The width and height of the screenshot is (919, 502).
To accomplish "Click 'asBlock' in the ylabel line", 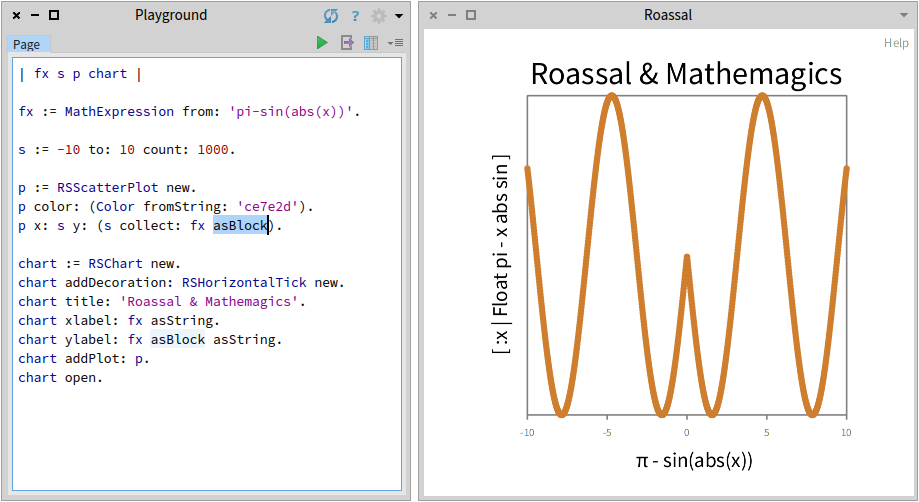I will click(x=178, y=340).
